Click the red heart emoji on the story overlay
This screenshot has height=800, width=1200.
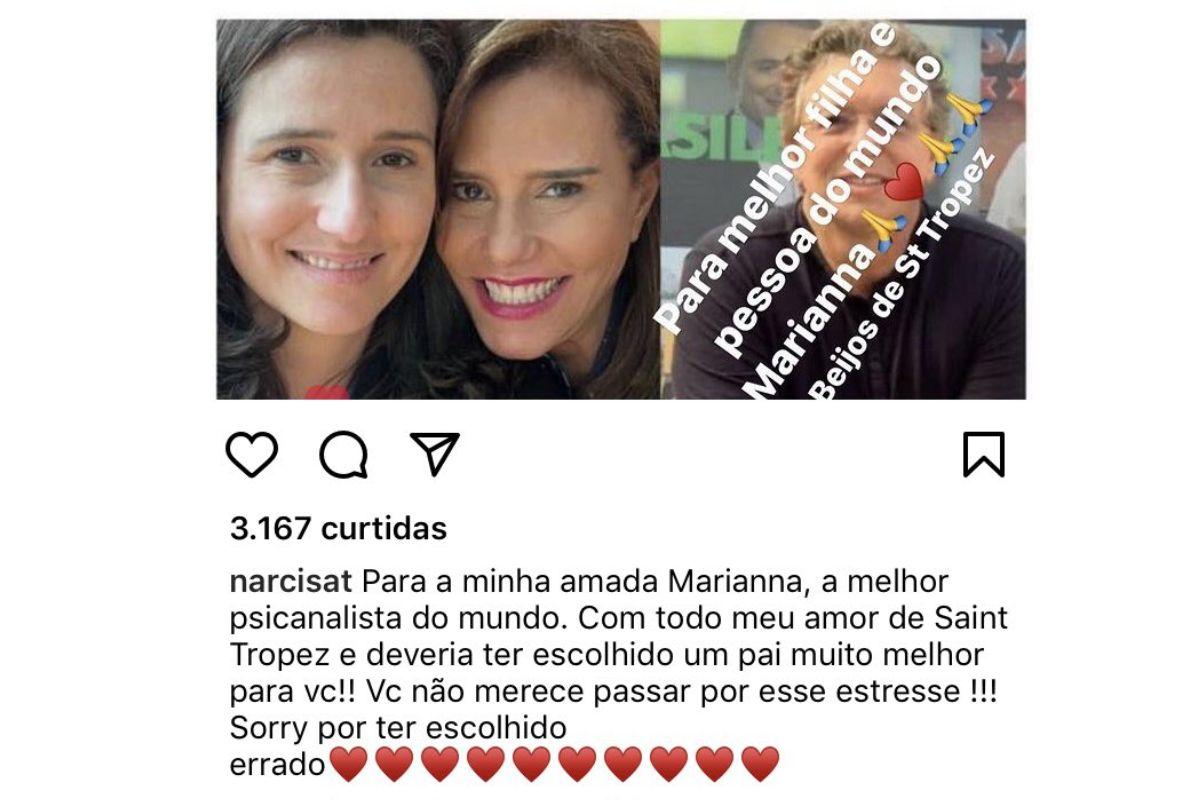click(906, 182)
